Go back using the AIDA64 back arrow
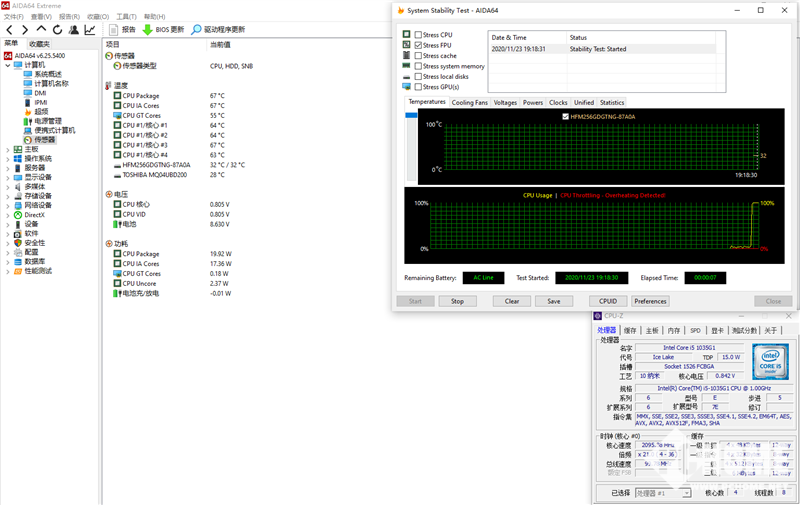Image resolution: width=800 pixels, height=505 pixels. pyautogui.click(x=9, y=30)
